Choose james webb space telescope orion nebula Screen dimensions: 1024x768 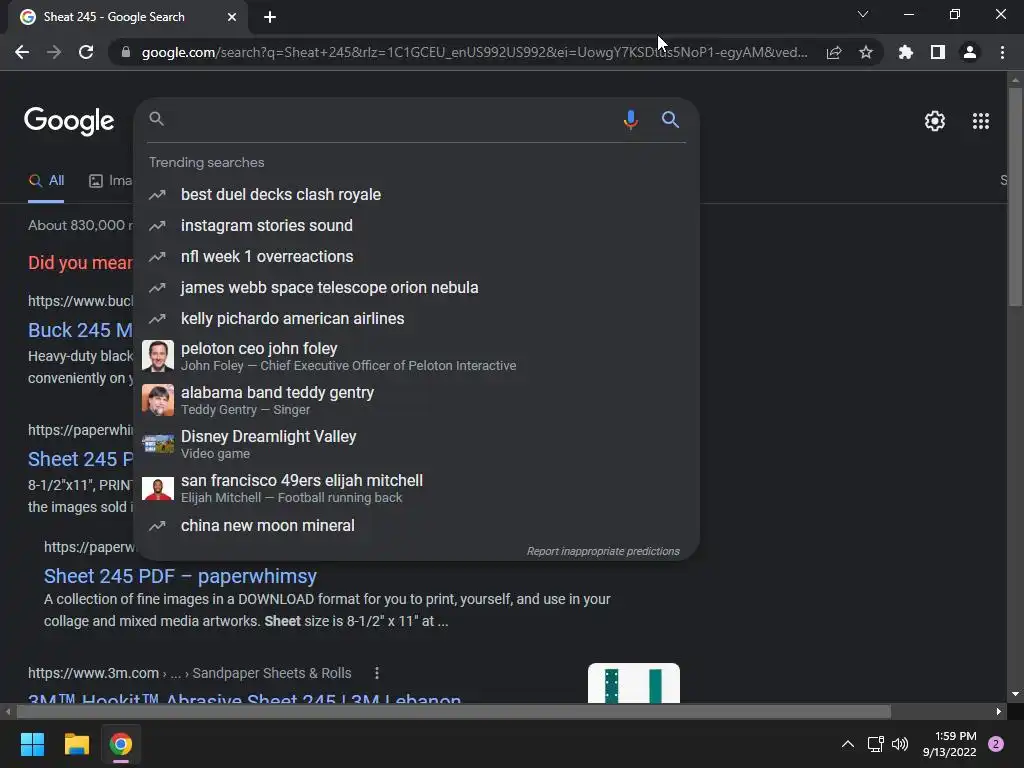[416, 287]
